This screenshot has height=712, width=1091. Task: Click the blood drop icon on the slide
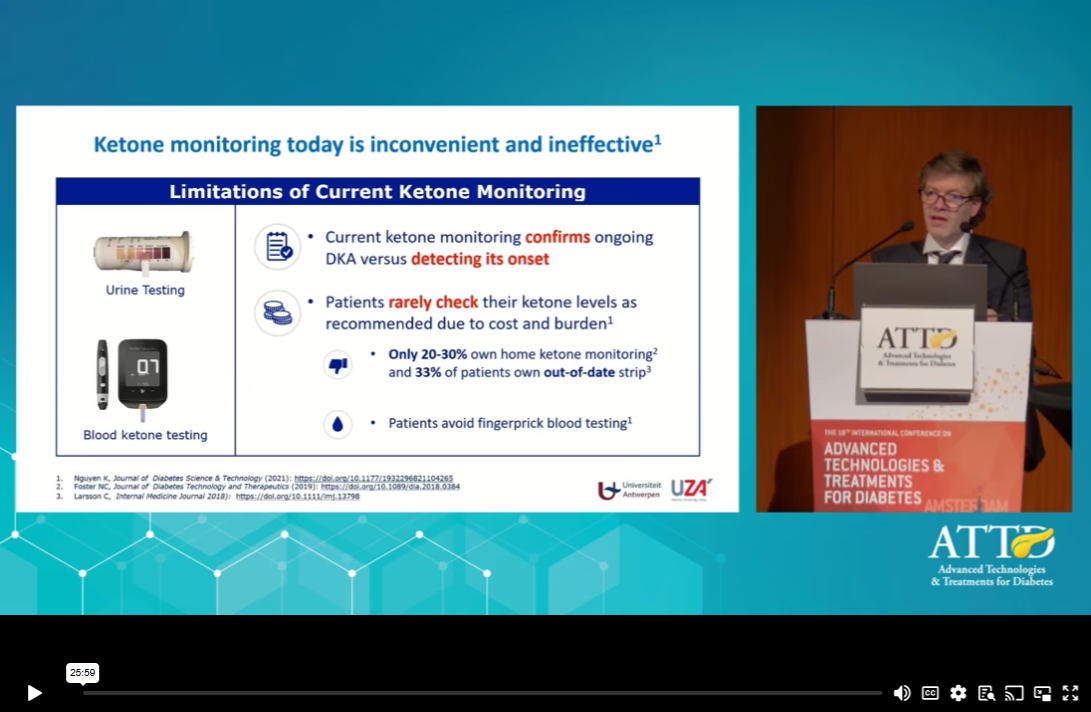338,424
